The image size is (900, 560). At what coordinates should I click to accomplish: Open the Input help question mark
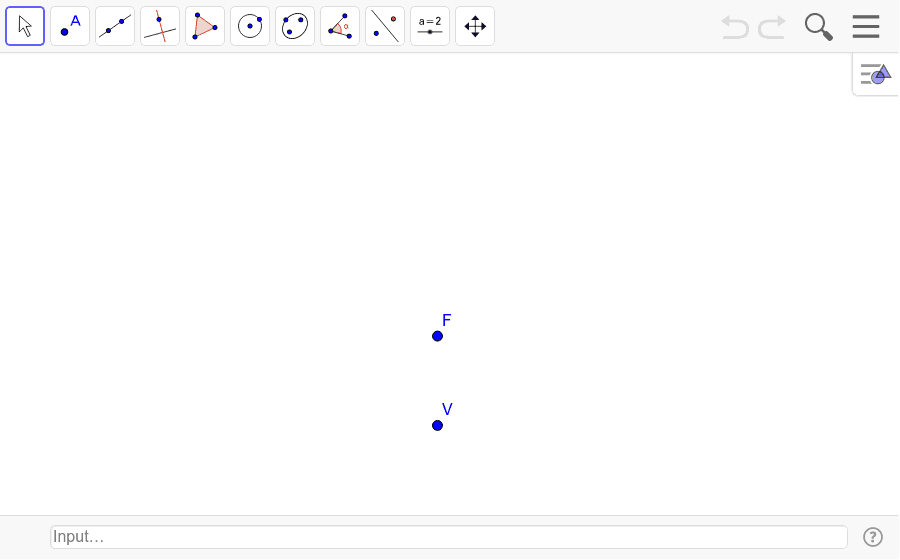click(873, 537)
